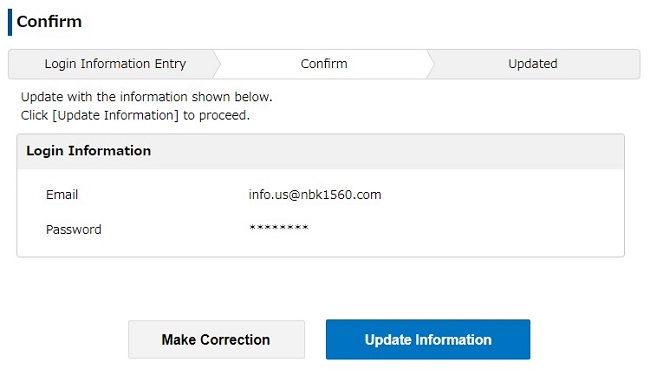Select the info.us@nbk1560.com email value
Image resolution: width=650 pixels, height=370 pixels.
315,195
